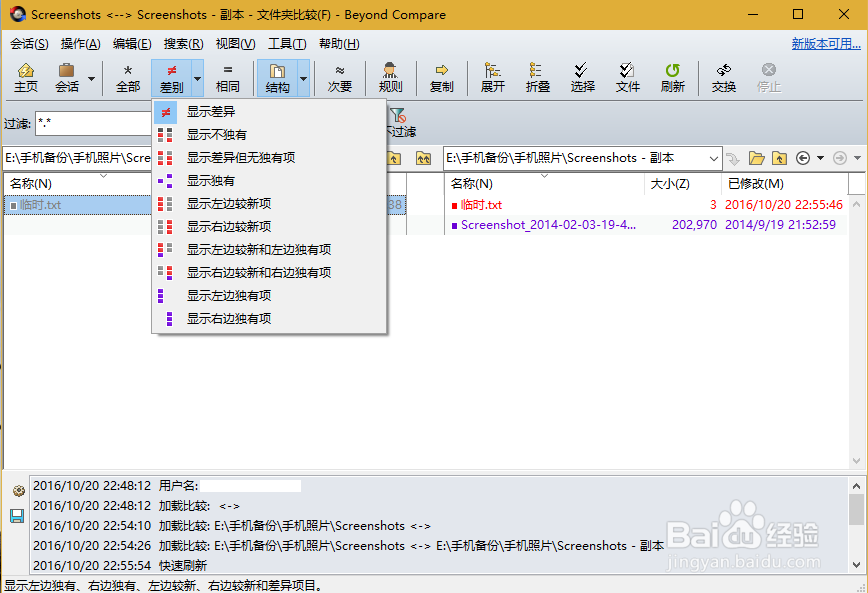
Task: Click the 文件 files toolbar icon
Action: click(628, 78)
